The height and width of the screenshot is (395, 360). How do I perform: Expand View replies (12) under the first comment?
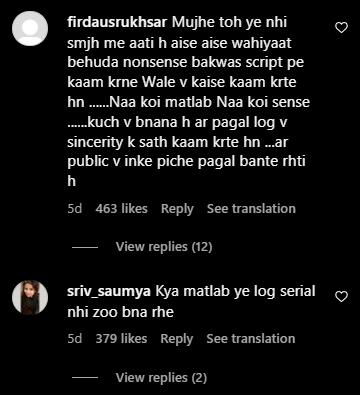[x=164, y=247]
